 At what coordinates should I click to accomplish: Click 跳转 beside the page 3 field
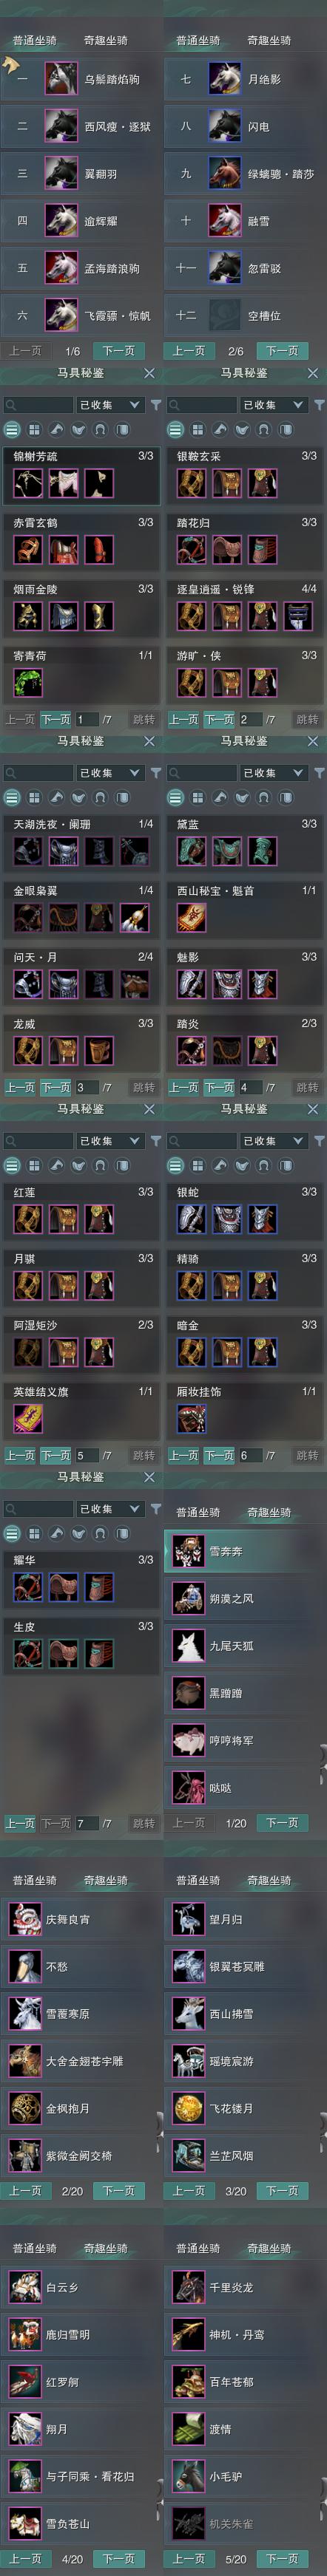click(x=144, y=1087)
